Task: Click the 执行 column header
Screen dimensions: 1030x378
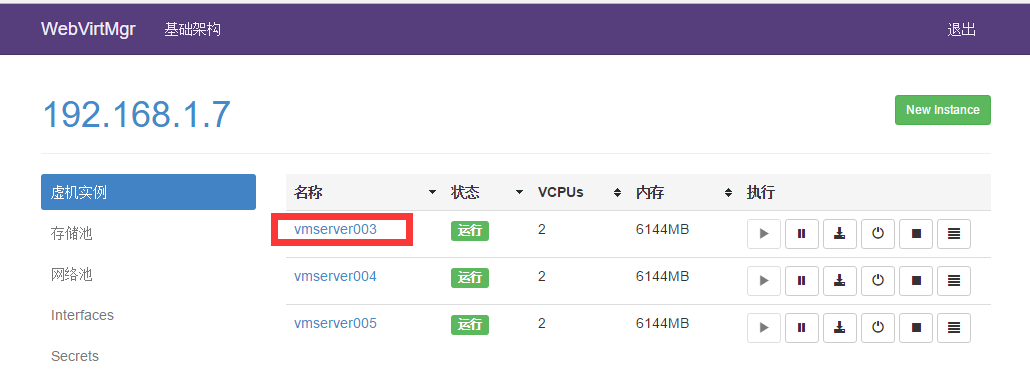Action: [761, 193]
